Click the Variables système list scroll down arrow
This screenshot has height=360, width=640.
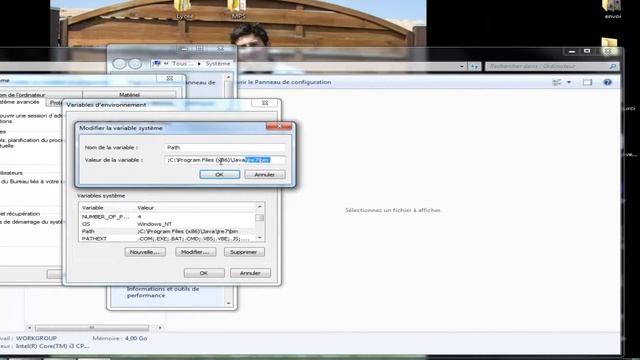point(260,238)
